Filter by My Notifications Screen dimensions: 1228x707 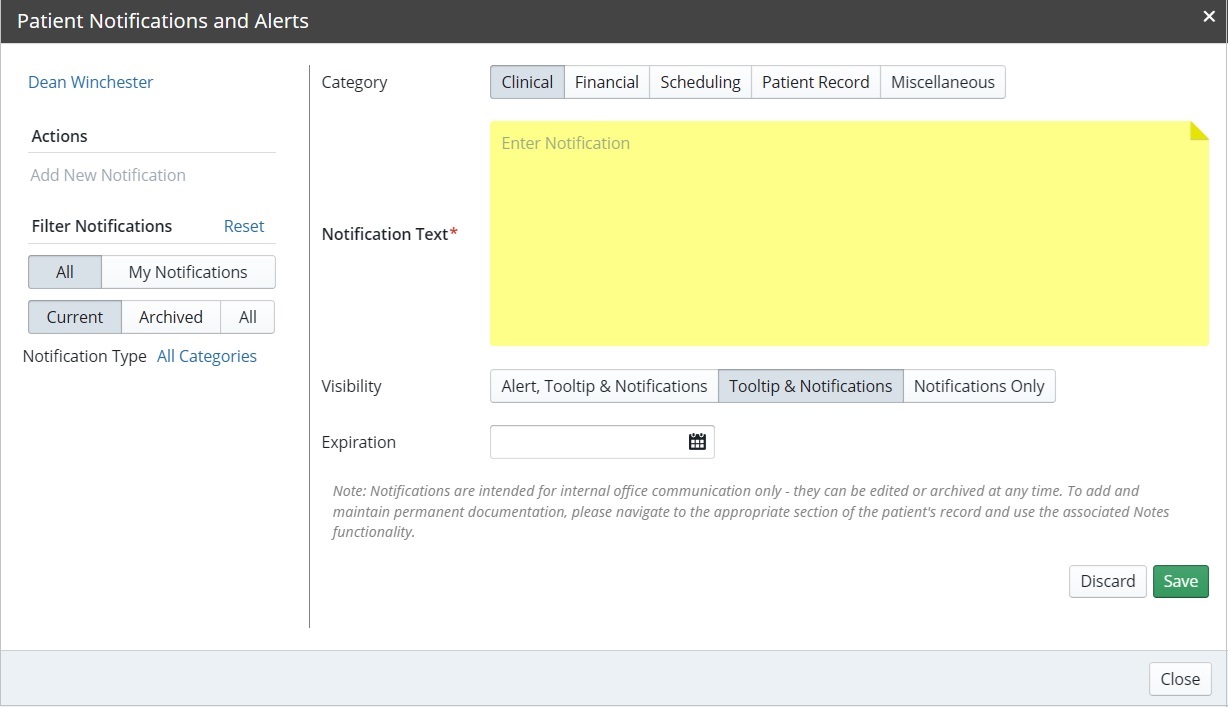tap(188, 272)
